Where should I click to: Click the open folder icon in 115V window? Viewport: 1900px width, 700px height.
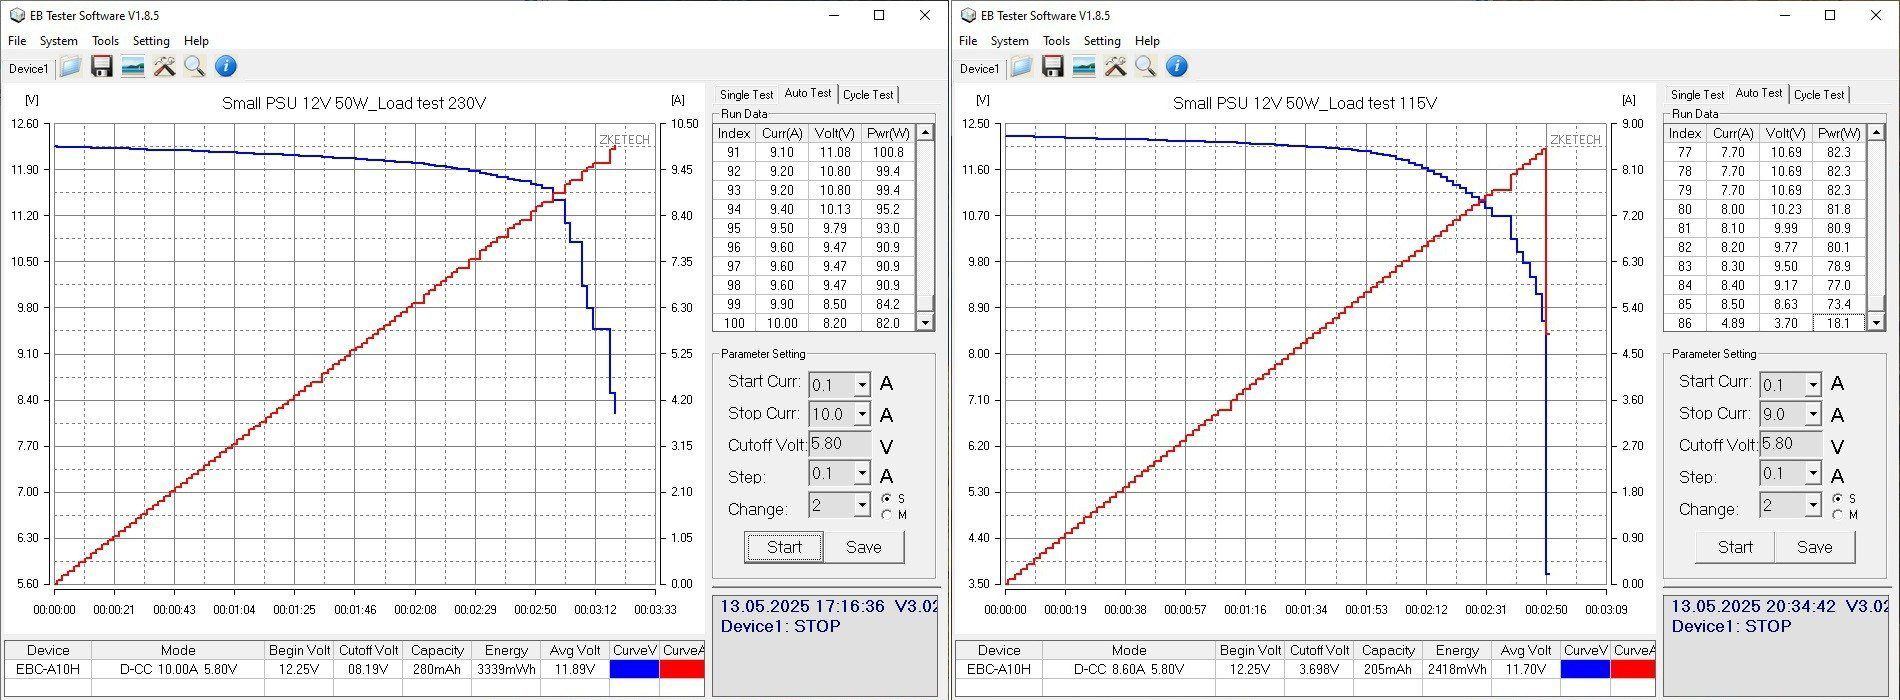pyautogui.click(x=1021, y=67)
